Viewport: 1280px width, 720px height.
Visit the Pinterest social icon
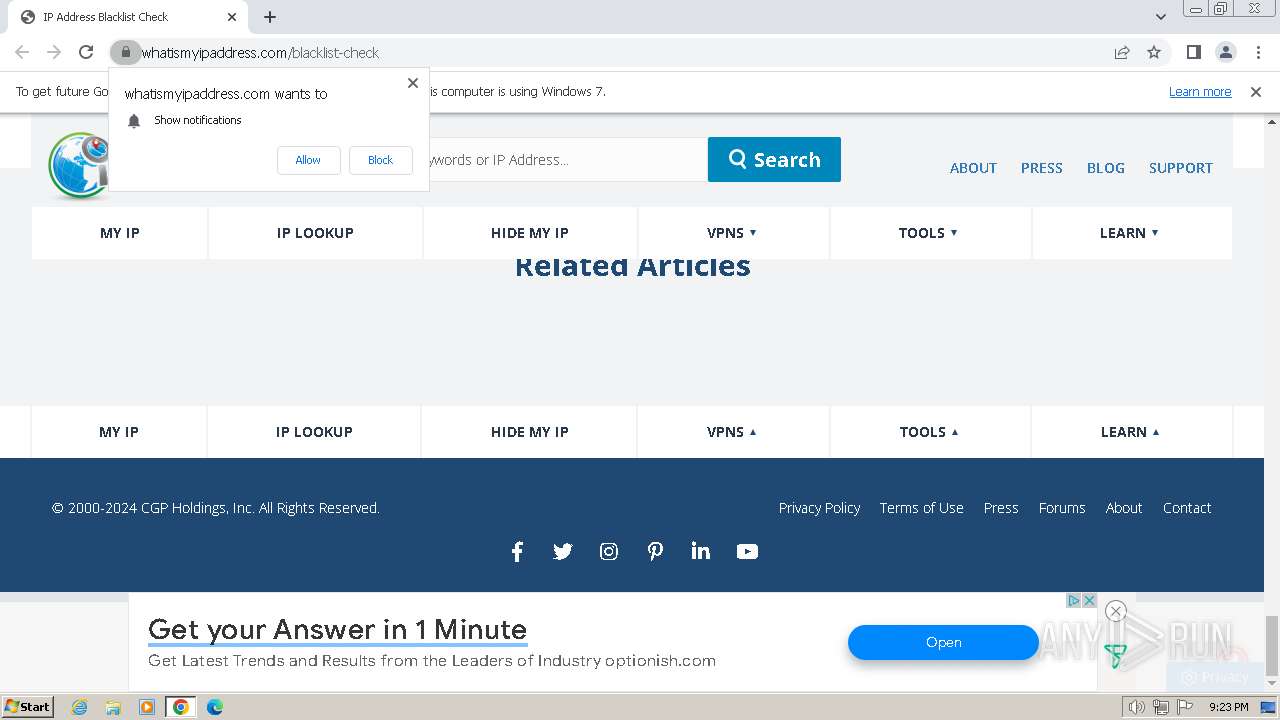[x=655, y=552]
